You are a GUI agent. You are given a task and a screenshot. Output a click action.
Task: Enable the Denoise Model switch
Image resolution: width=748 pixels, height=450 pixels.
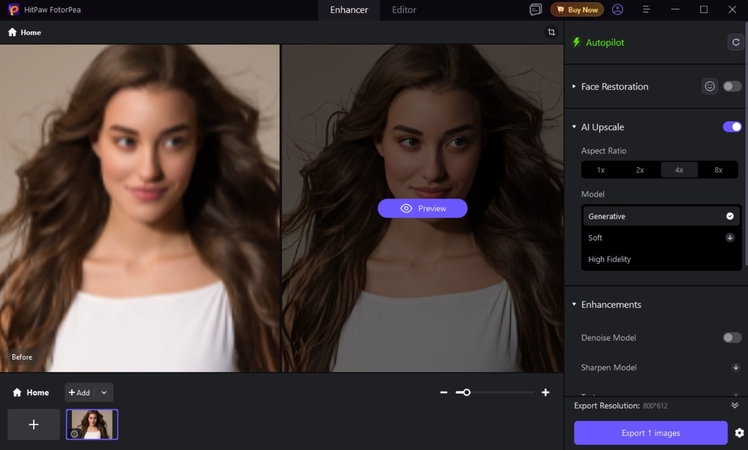coord(732,337)
